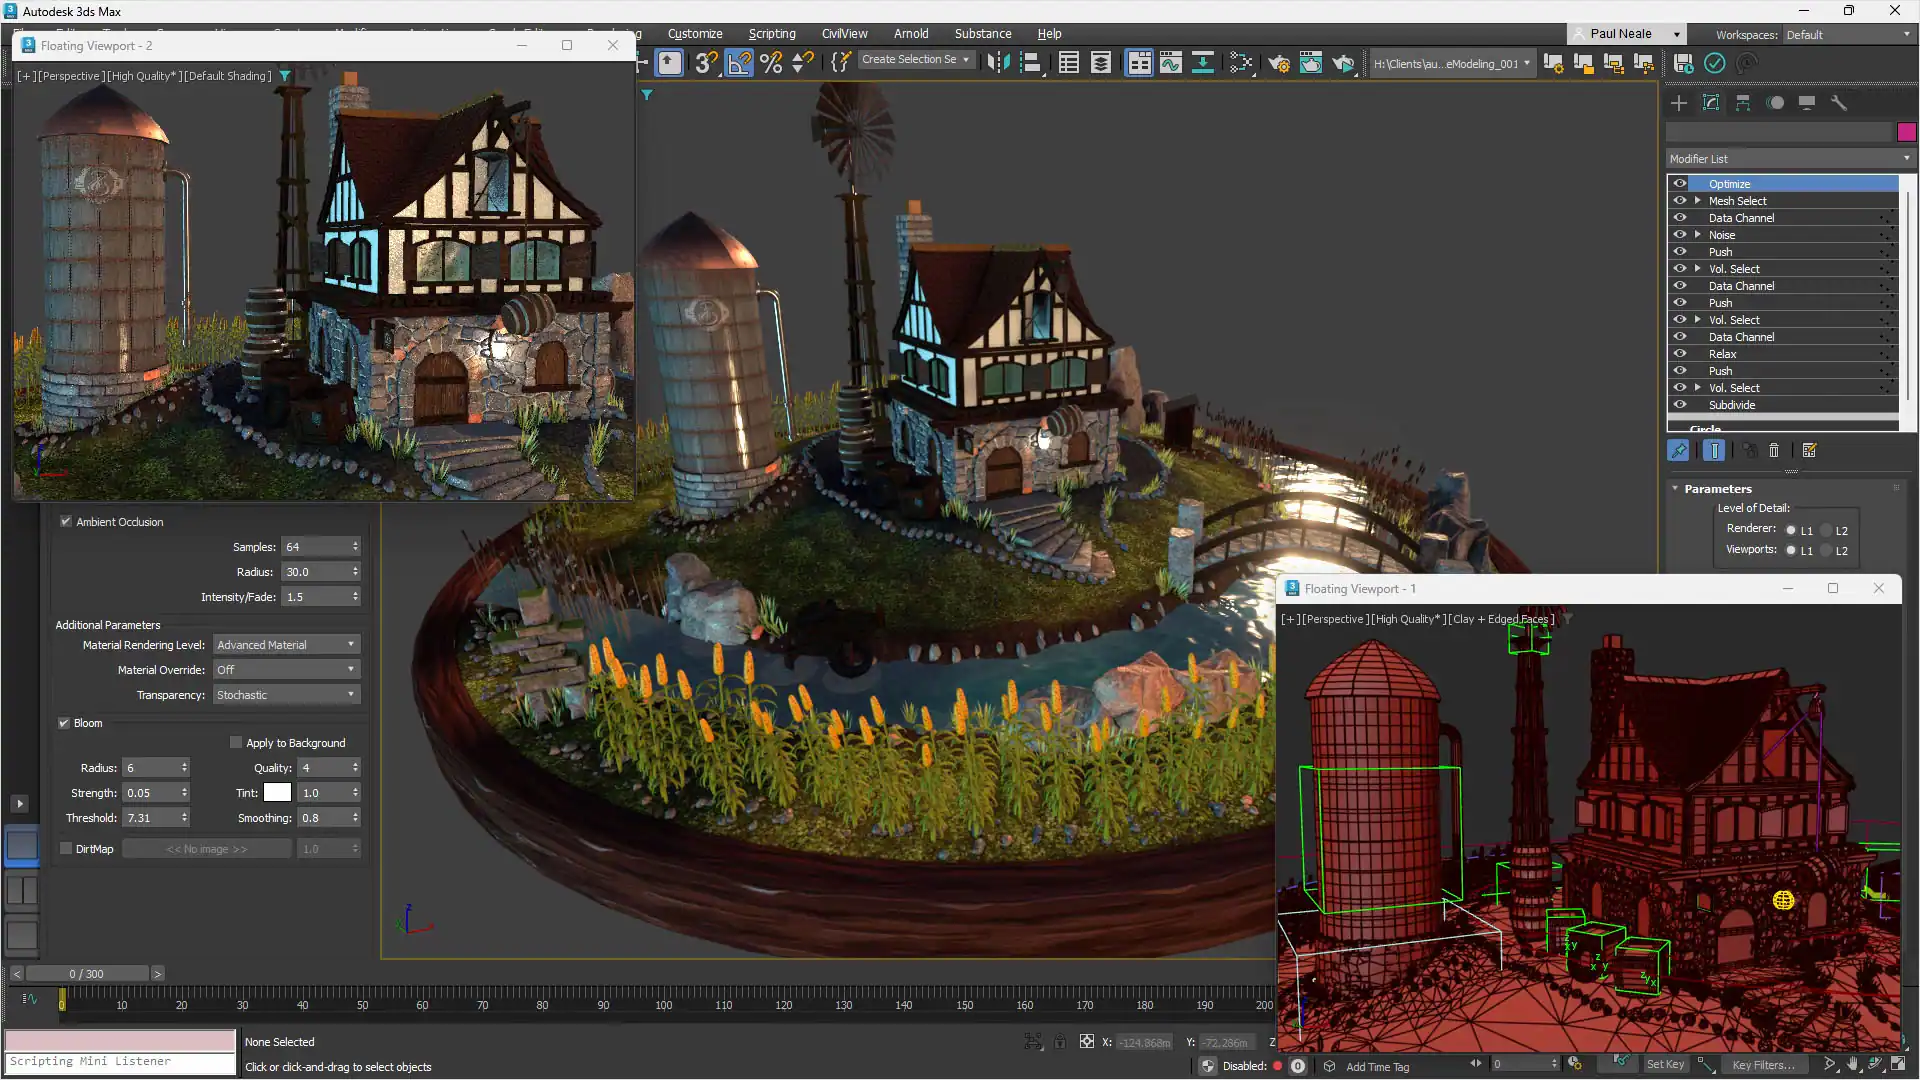1920x1080 pixels.
Task: Enable the Apply to Background checkbox
Action: tap(237, 742)
